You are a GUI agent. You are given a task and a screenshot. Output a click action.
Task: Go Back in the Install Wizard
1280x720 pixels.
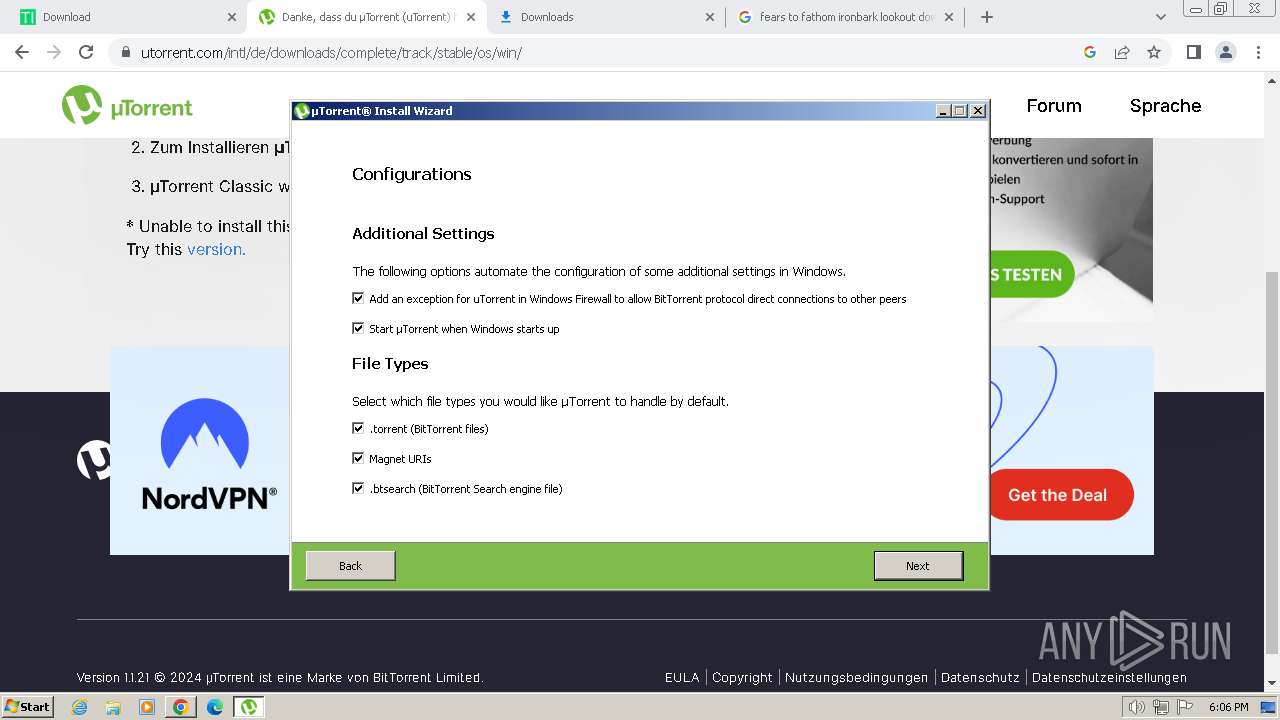coord(350,566)
